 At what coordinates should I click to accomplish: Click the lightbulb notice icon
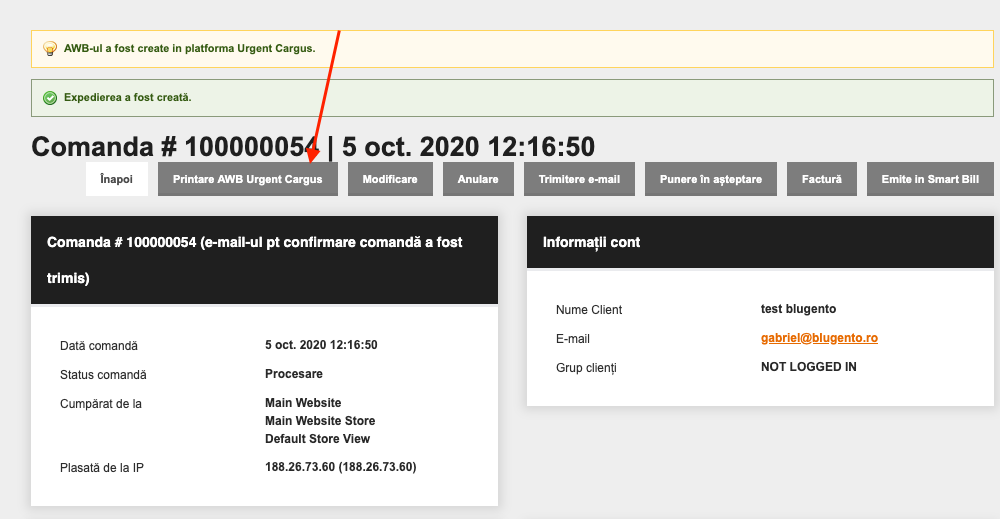coord(50,48)
